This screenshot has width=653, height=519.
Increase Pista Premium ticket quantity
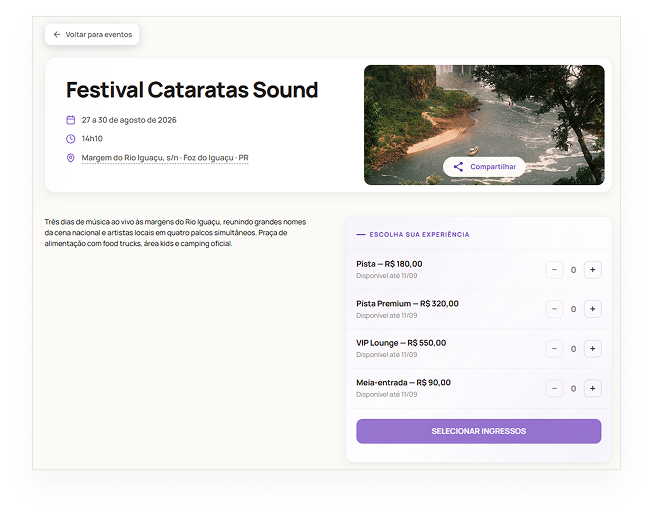(593, 309)
